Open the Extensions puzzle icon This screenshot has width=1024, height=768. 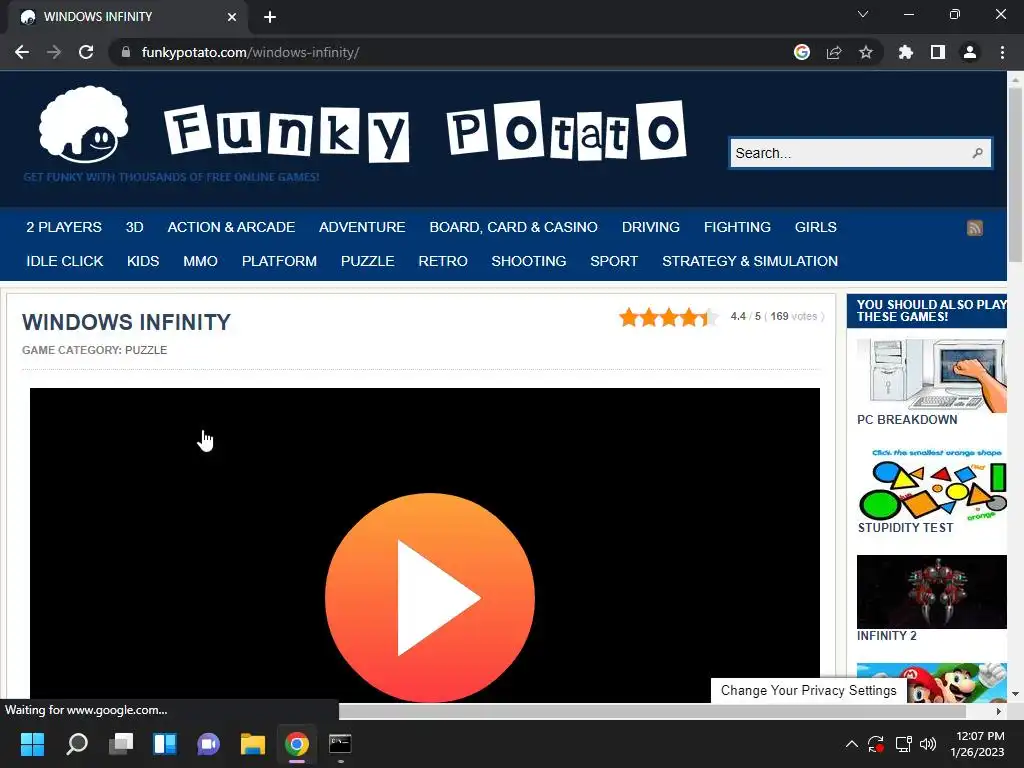coord(906,52)
